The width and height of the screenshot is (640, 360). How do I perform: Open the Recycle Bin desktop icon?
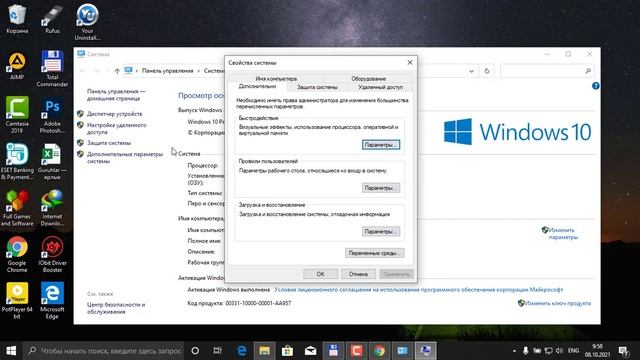coord(17,19)
